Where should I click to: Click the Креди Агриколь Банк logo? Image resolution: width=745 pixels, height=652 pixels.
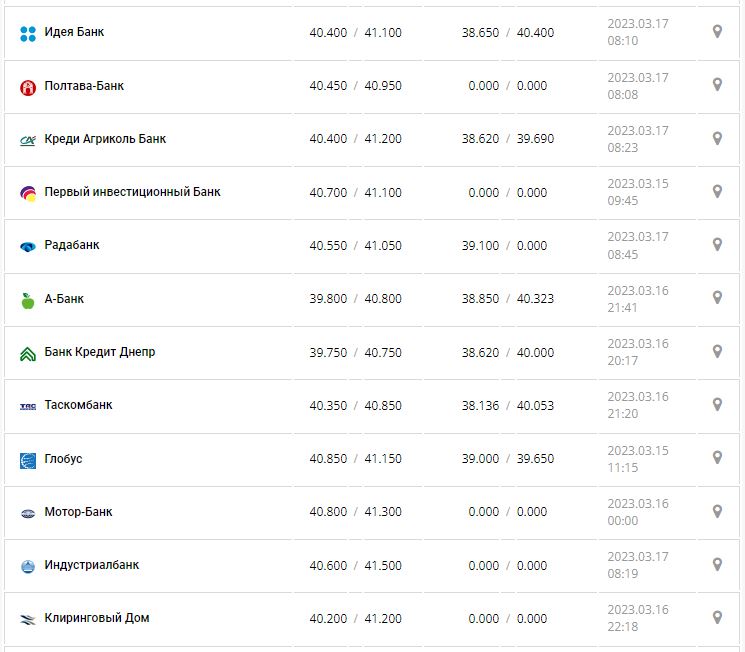(x=28, y=140)
